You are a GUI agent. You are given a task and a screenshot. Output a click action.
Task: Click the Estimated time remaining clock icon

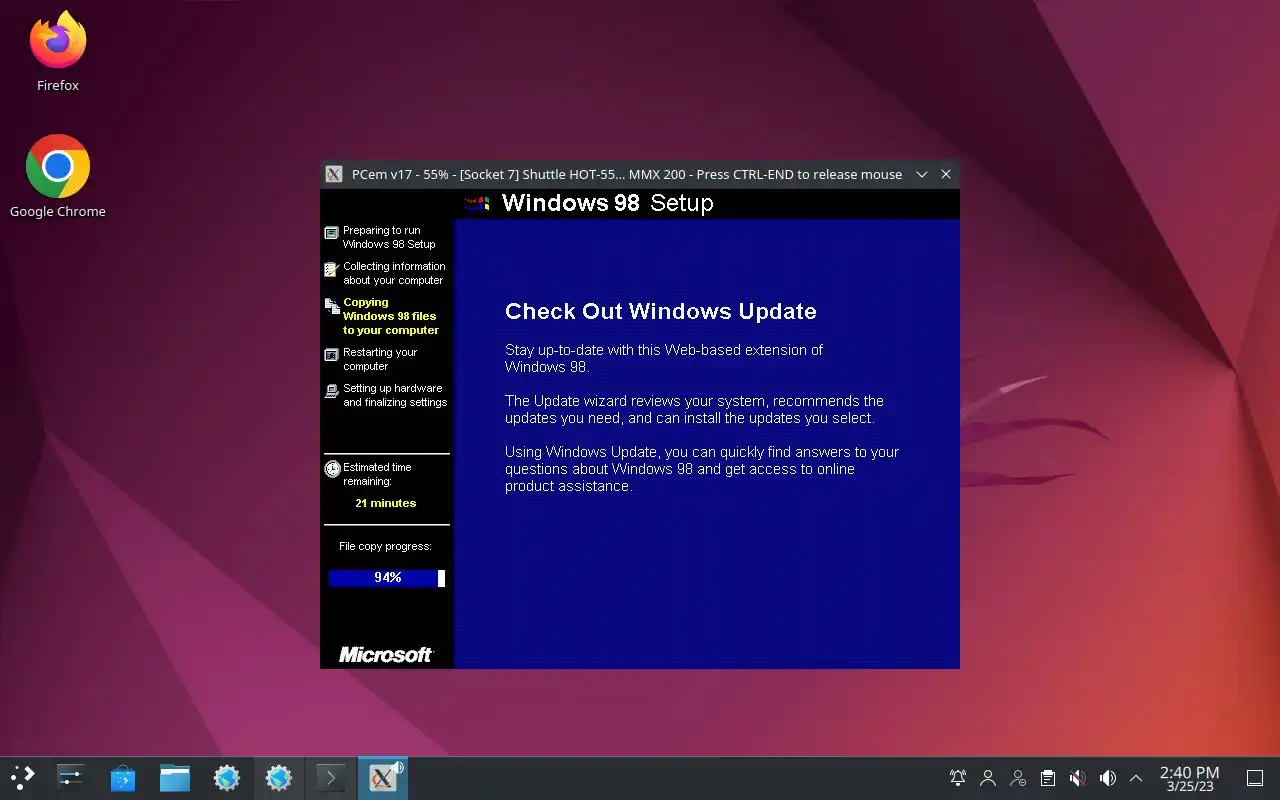(332, 469)
